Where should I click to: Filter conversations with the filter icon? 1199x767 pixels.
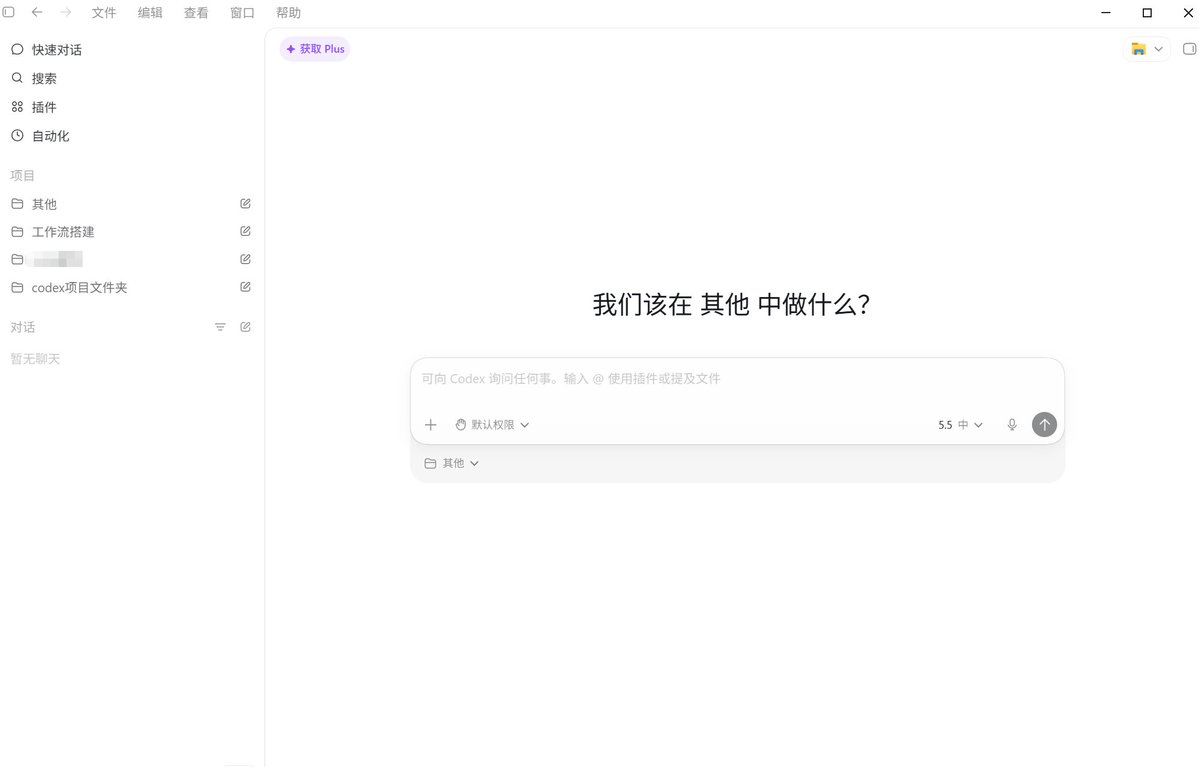220,327
